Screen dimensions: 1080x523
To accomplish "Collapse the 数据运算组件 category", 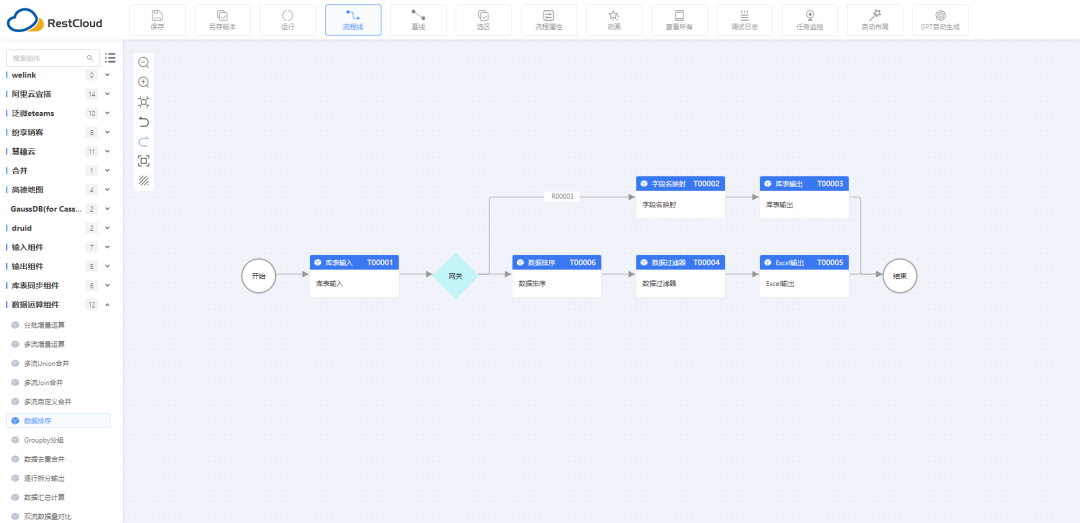I will (x=107, y=305).
